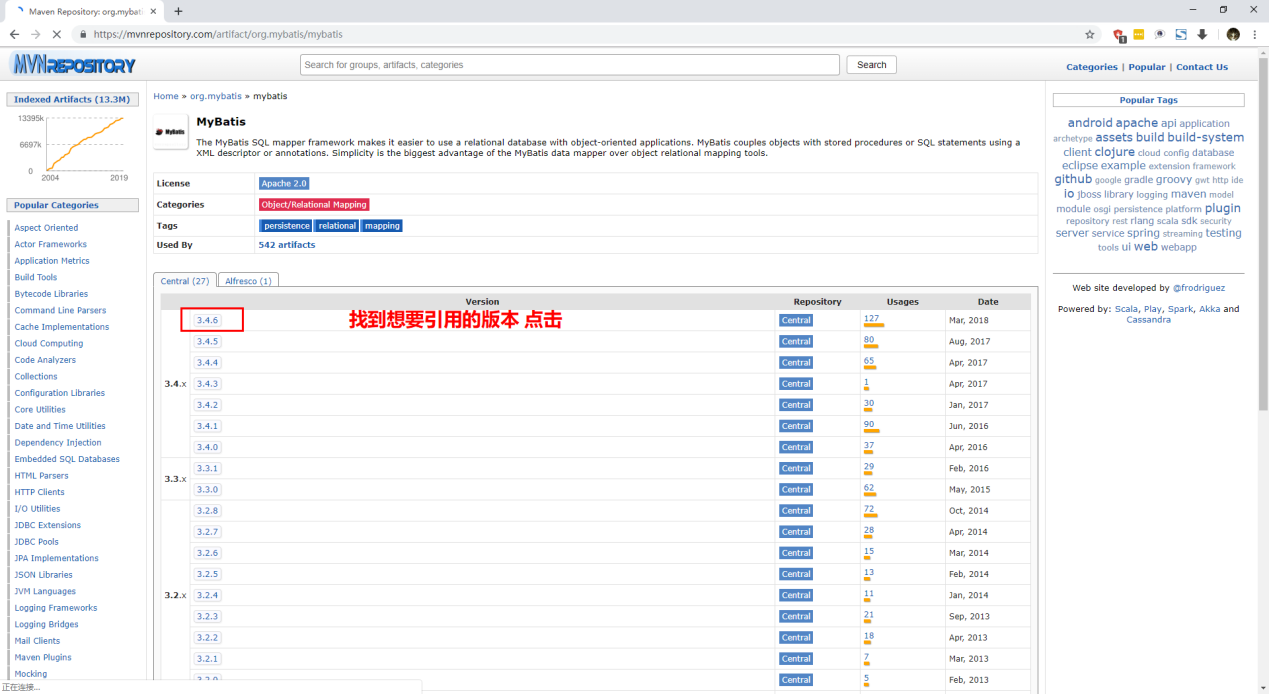Open the Chrome three-dot menu
The height and width of the screenshot is (694, 1269).
[x=1255, y=34]
